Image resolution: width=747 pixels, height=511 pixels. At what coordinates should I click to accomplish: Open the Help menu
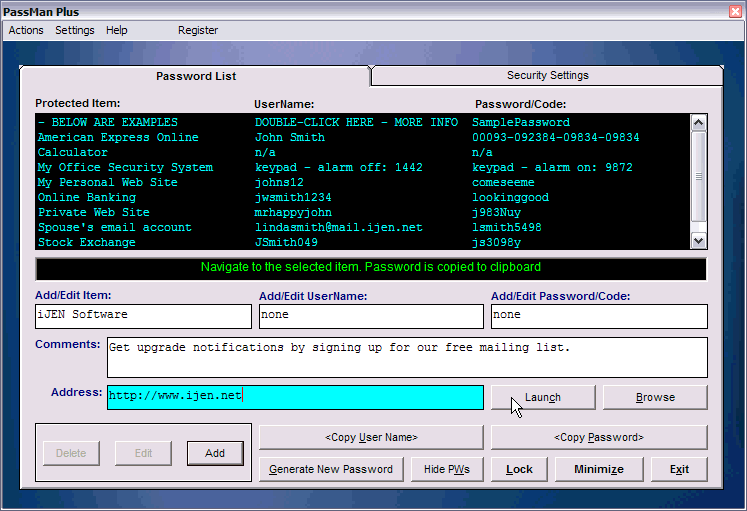[117, 30]
